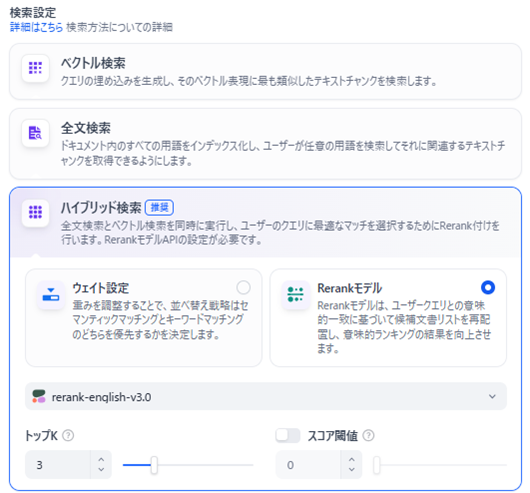
Task: Select the Rerankモデル card
Action: (x=388, y=318)
